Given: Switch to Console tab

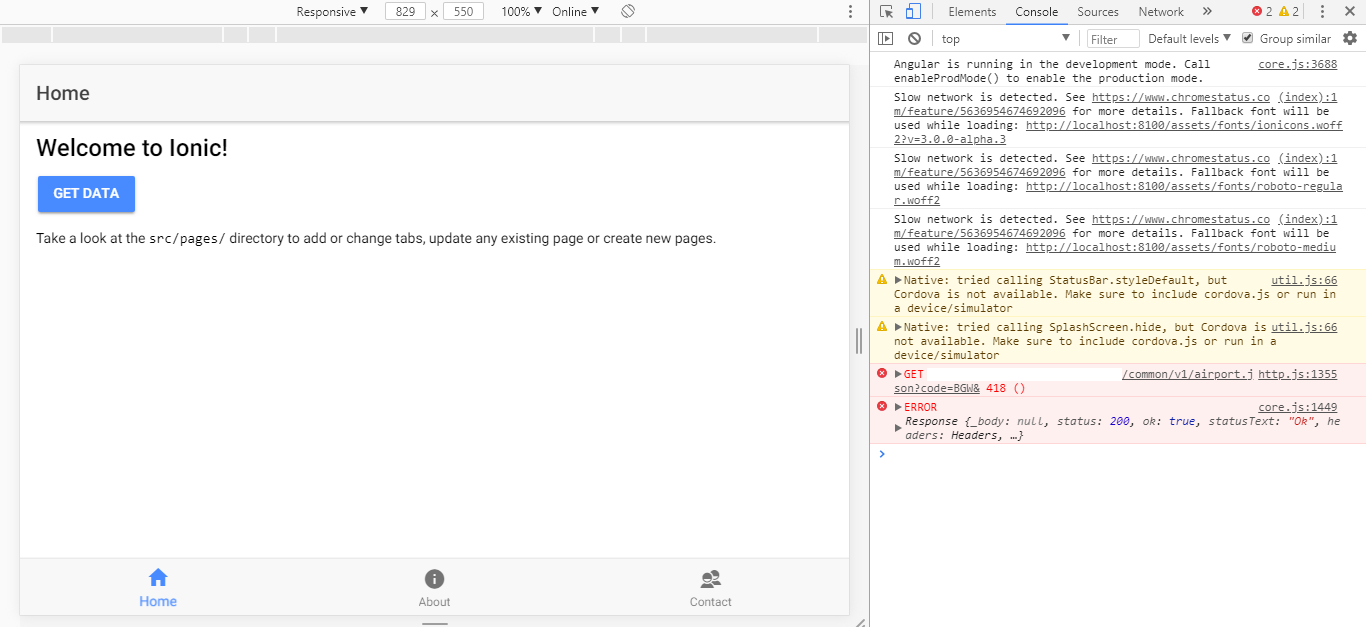Looking at the screenshot, I should 1036,12.
